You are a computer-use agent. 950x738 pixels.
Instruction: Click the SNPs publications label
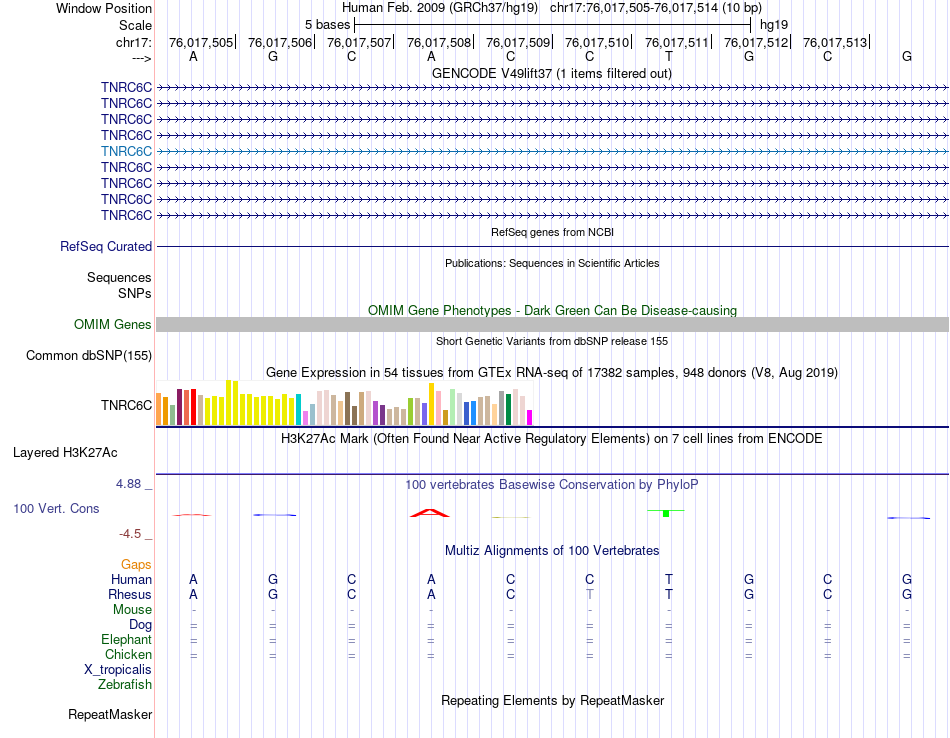[x=135, y=293]
